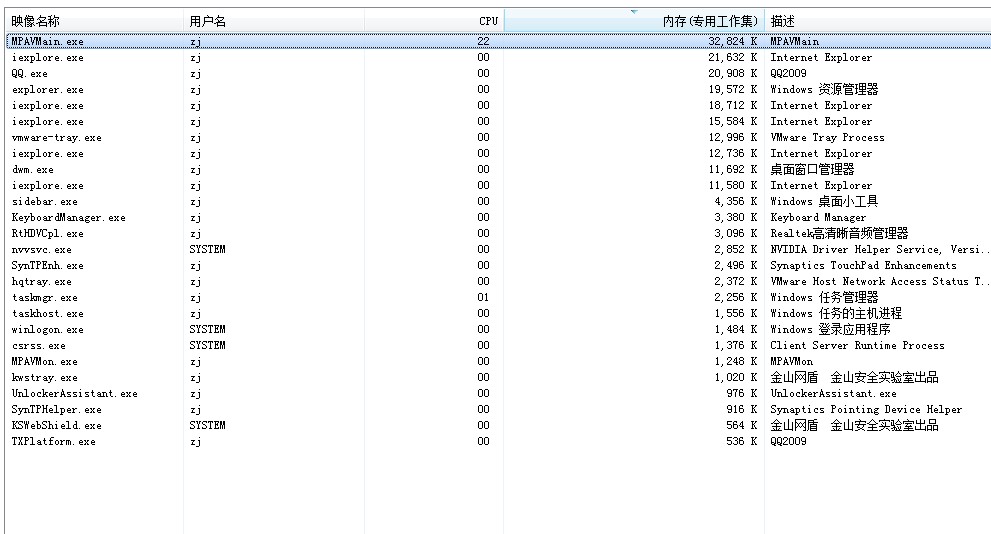Image resolution: width=991 pixels, height=534 pixels.
Task: Sort list by 用户名 column header
Action: 207,21
